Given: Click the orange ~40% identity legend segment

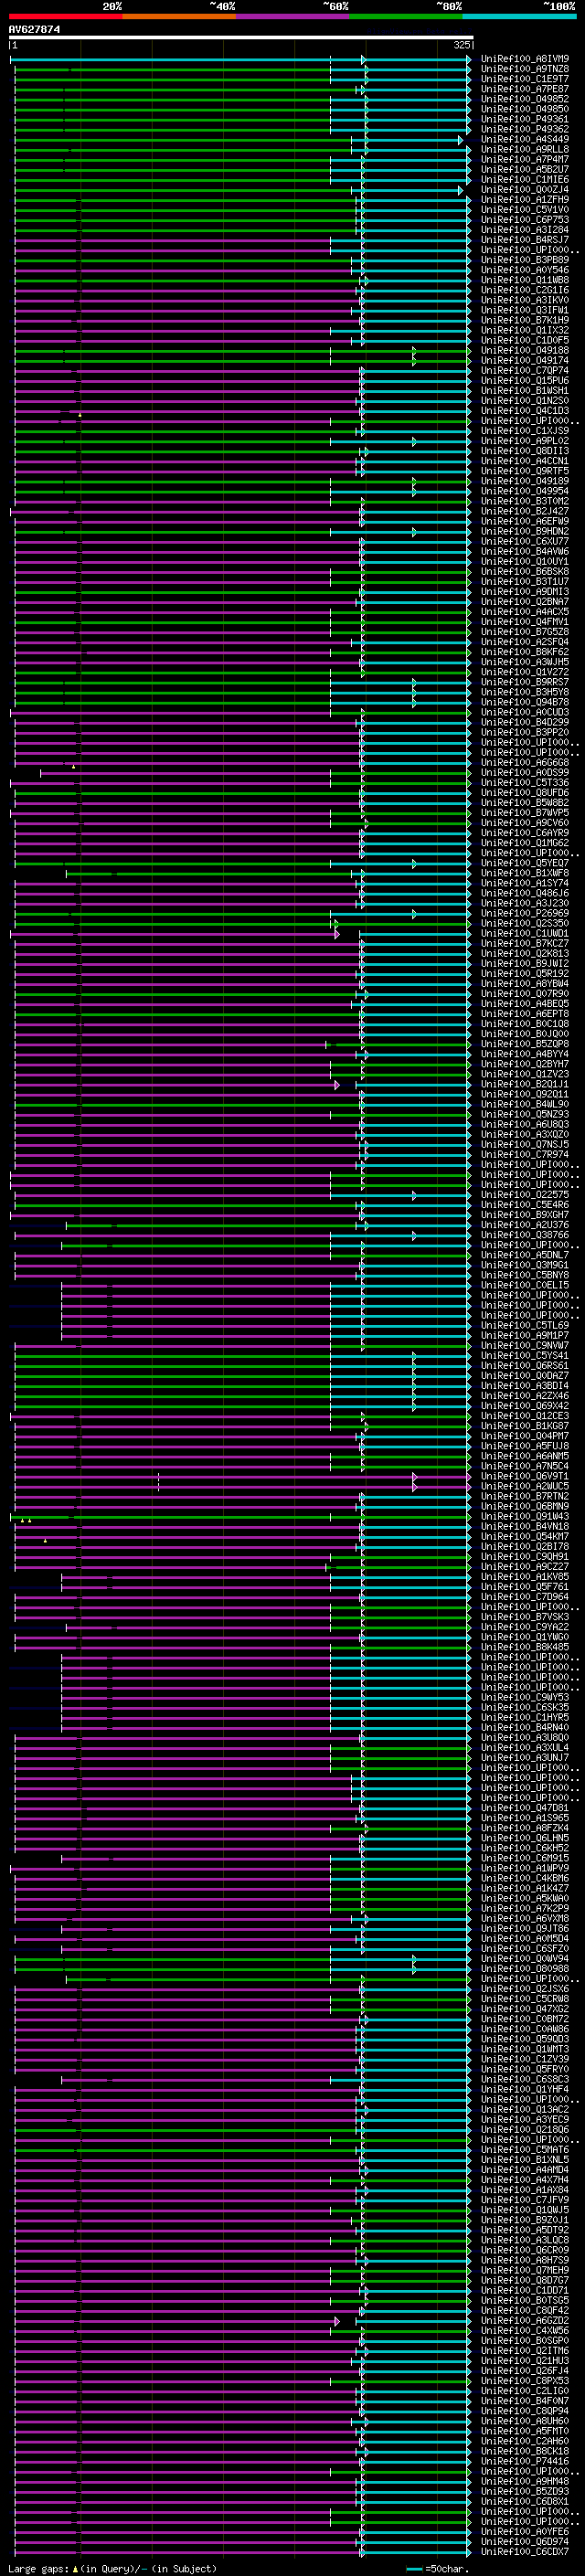Looking at the screenshot, I should [x=179, y=16].
